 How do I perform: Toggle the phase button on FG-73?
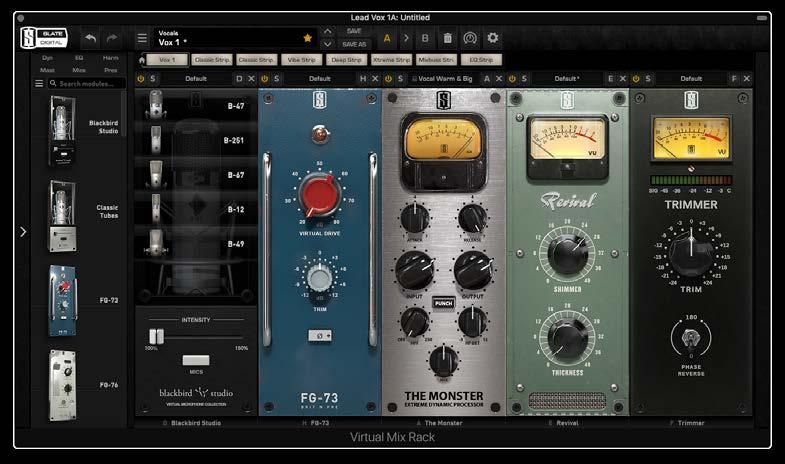click(x=320, y=335)
